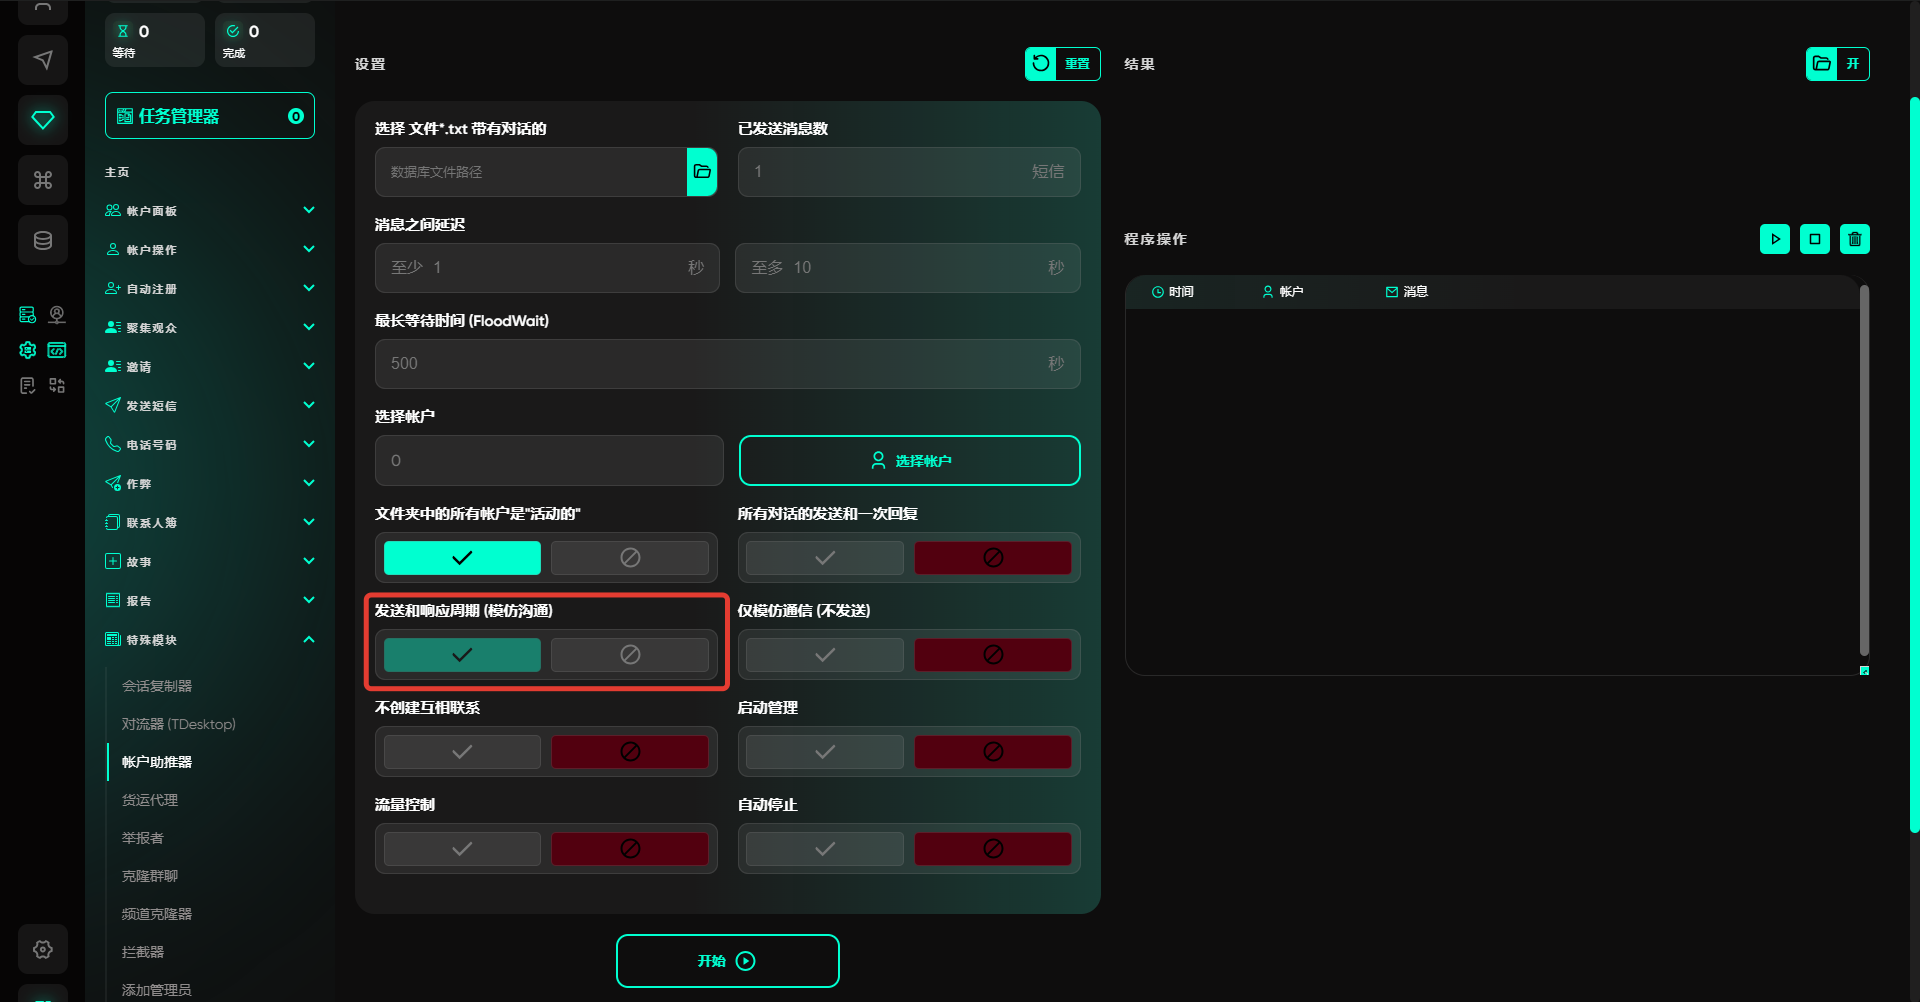Click the paper plane icon in left sidebar
Image resolution: width=1920 pixels, height=1002 pixels.
pos(43,60)
